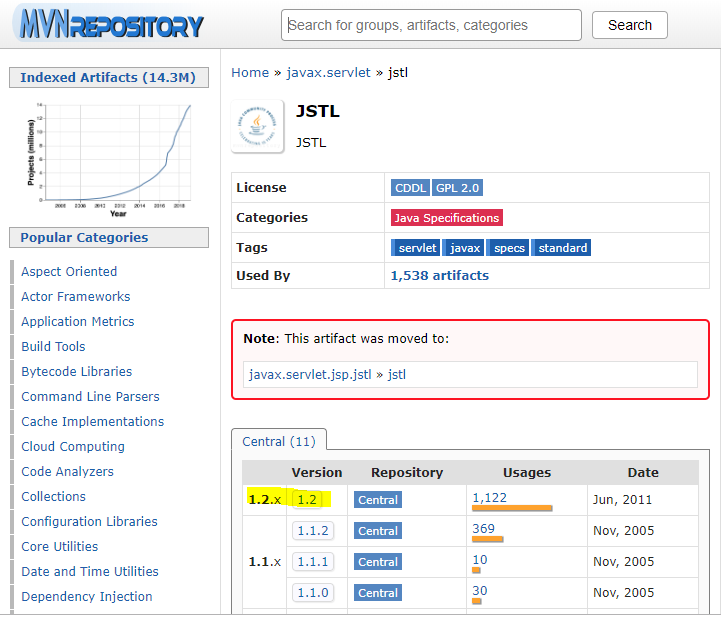The image size is (721, 617).
Task: Open 10 usages link
Action: point(480,560)
